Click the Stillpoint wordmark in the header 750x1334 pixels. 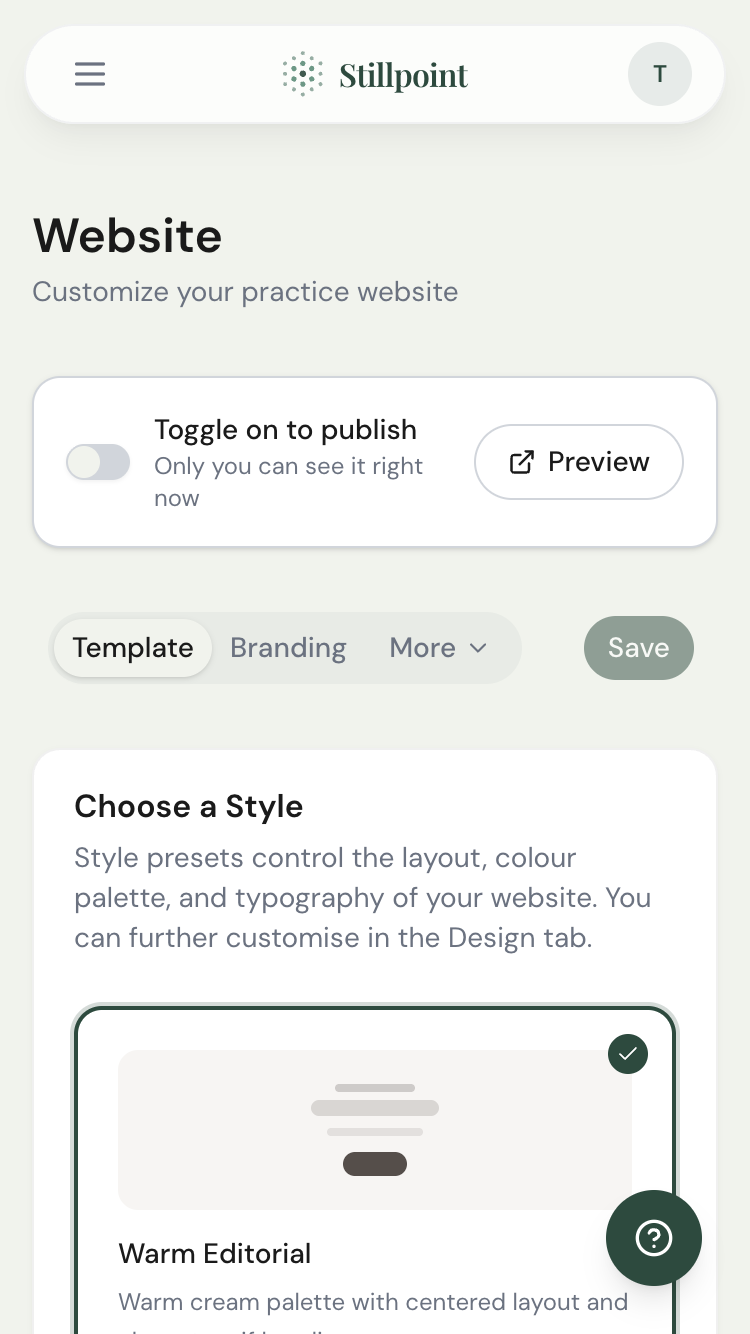[x=403, y=74]
